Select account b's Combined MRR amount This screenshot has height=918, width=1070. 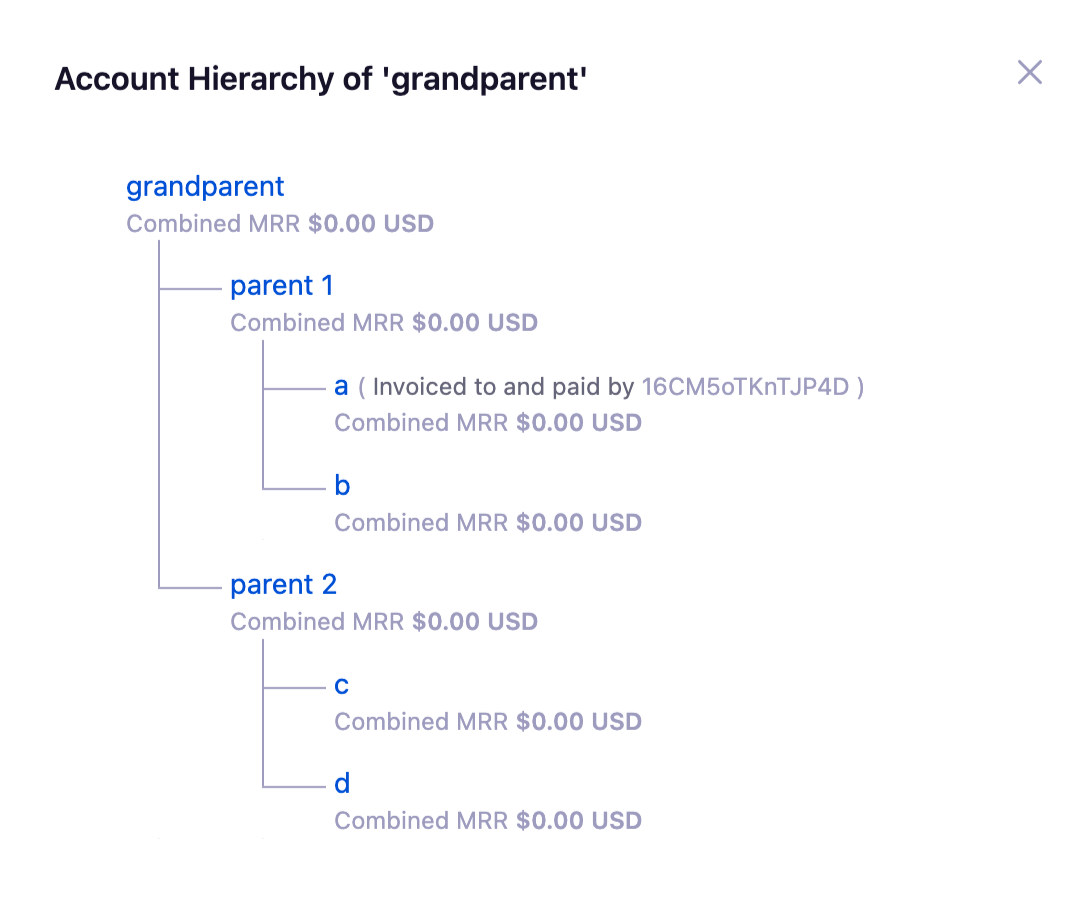point(579,523)
